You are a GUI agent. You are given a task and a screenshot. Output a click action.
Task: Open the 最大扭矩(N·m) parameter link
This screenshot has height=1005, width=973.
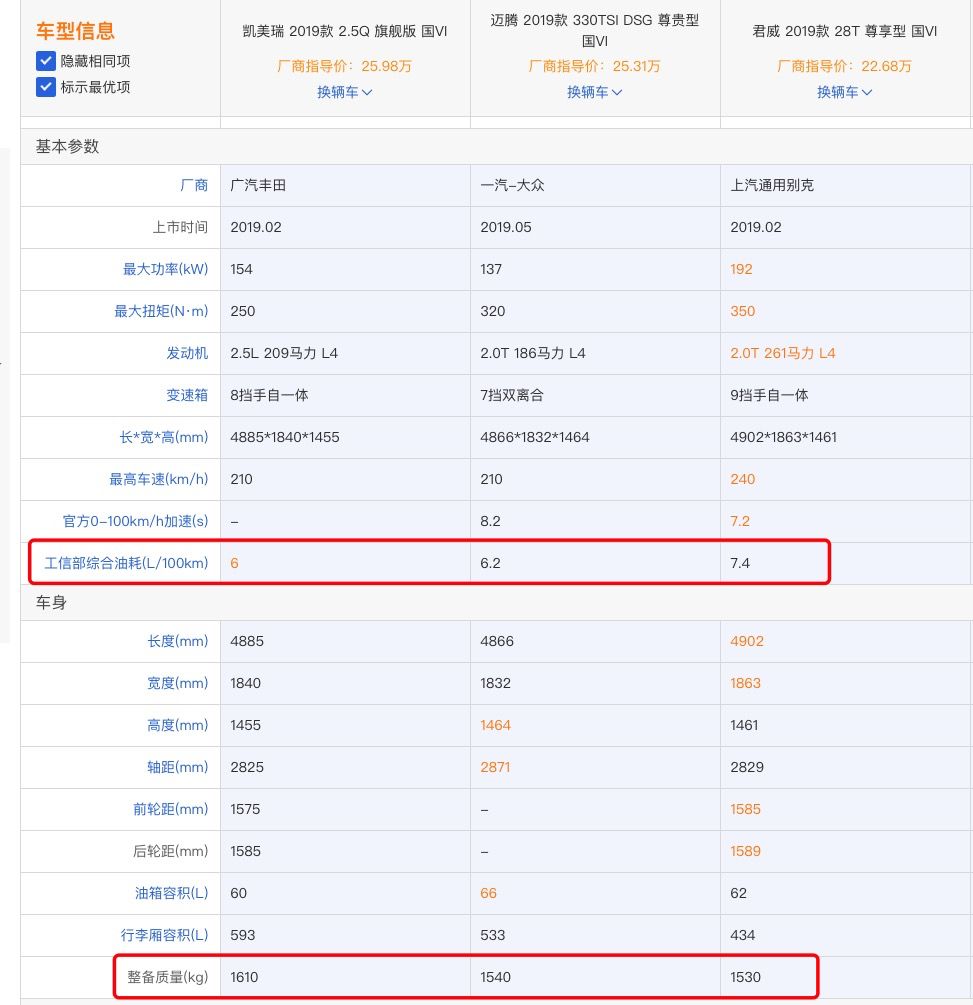(x=161, y=311)
